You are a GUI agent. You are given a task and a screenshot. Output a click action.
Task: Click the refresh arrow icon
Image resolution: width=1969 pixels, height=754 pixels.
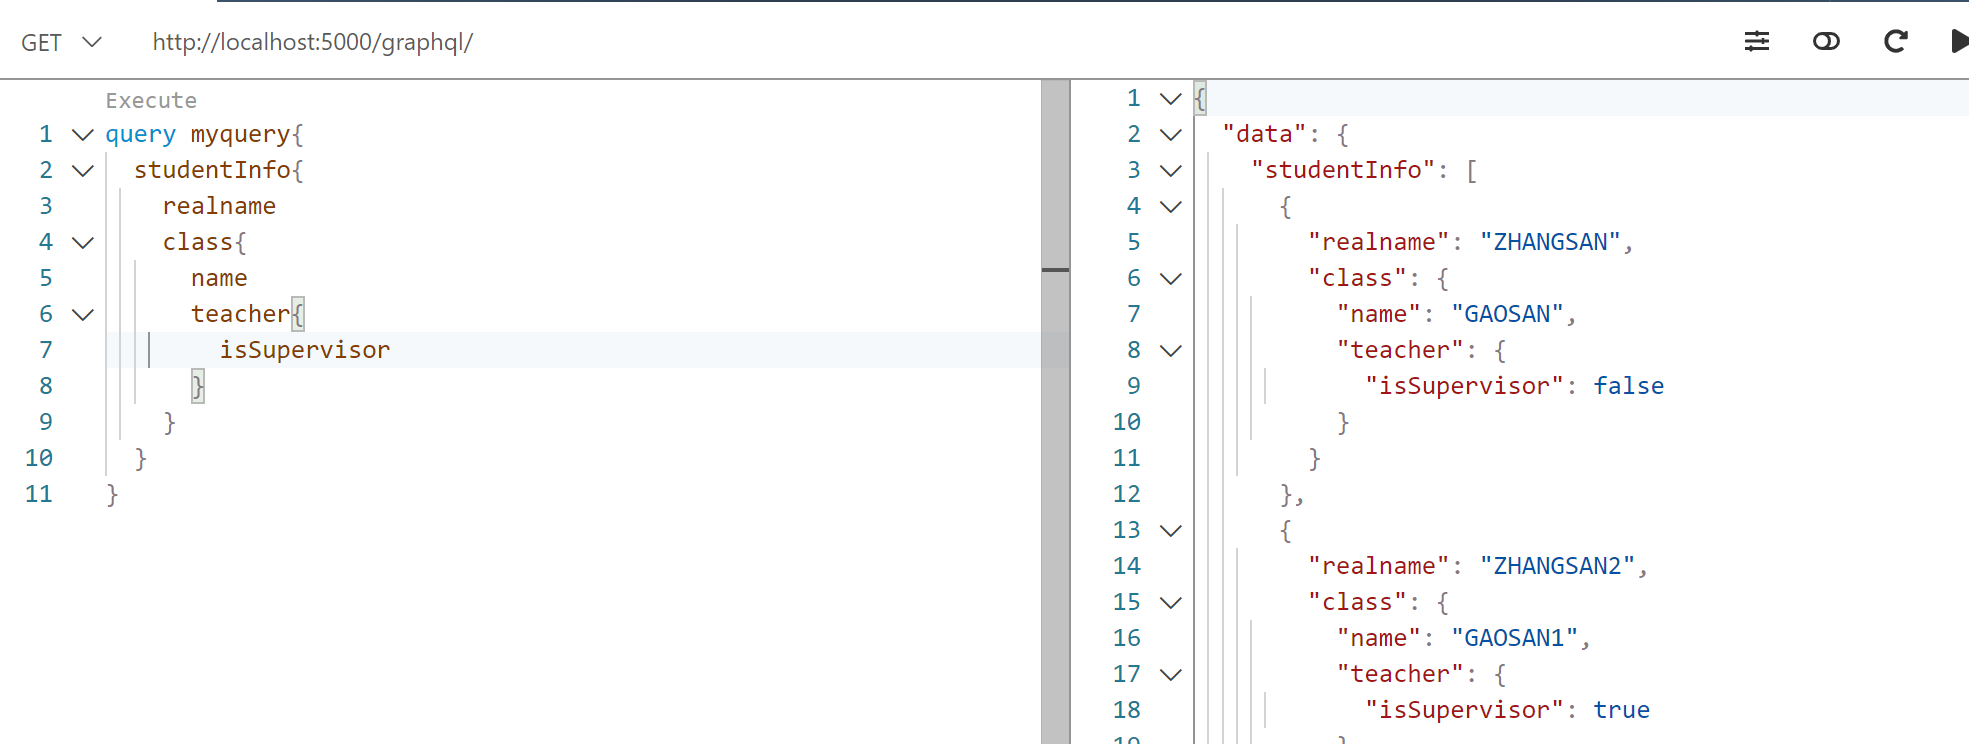pos(1895,41)
